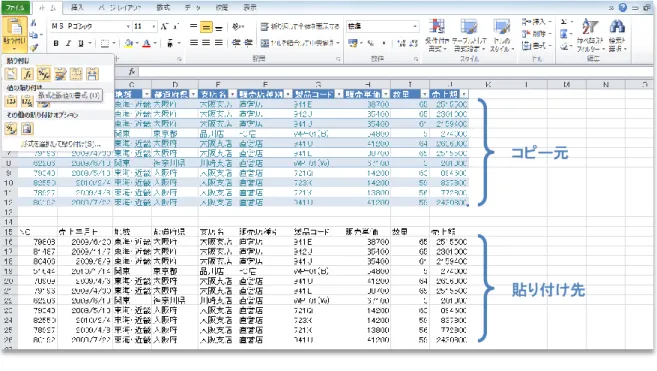Open filter dropdown on 販売単価 header
657x371 pixels.
(385, 94)
